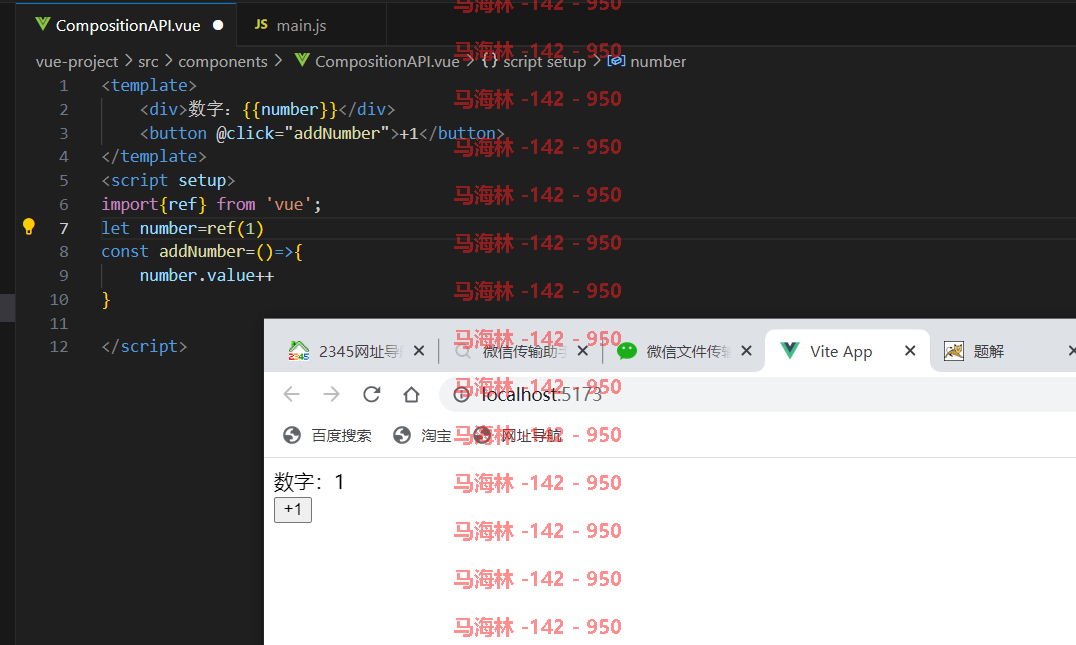
Task: Click 'import{ref}' statement text
Action: [x=154, y=204]
